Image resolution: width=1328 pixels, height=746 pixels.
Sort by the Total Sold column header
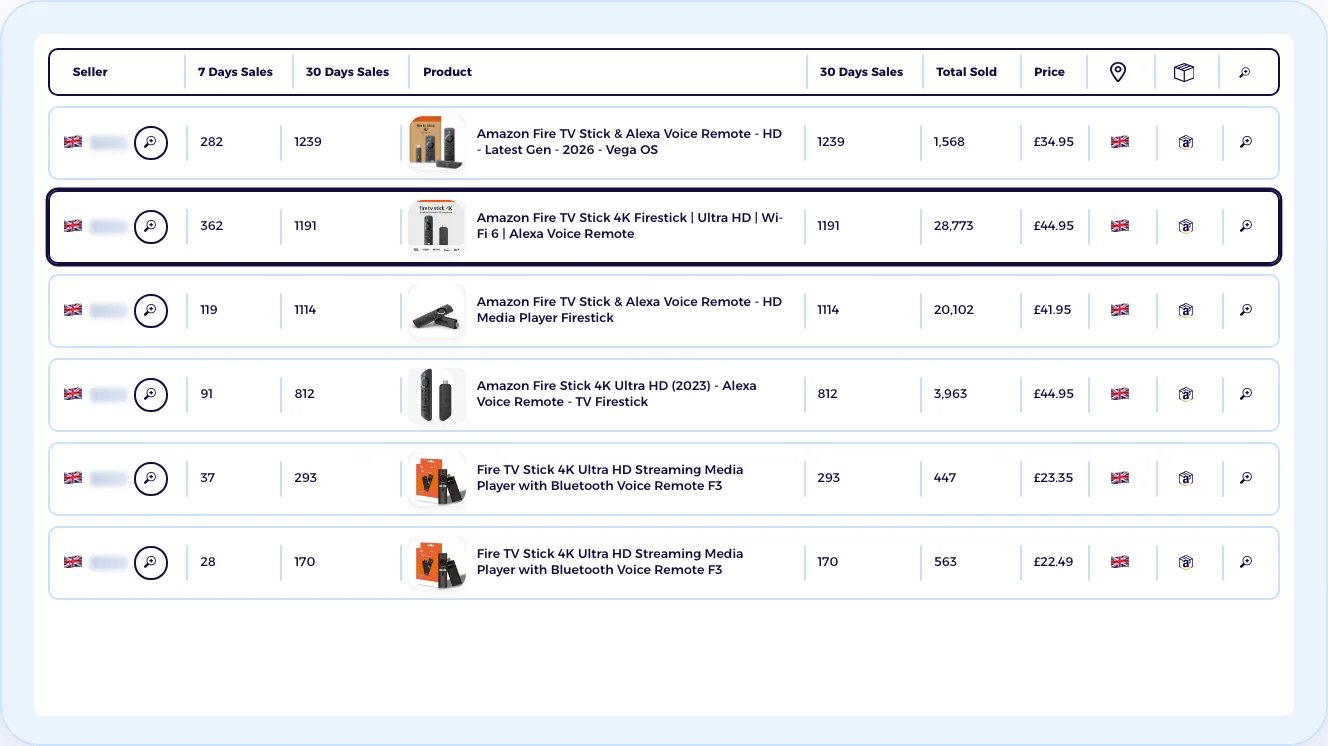966,72
